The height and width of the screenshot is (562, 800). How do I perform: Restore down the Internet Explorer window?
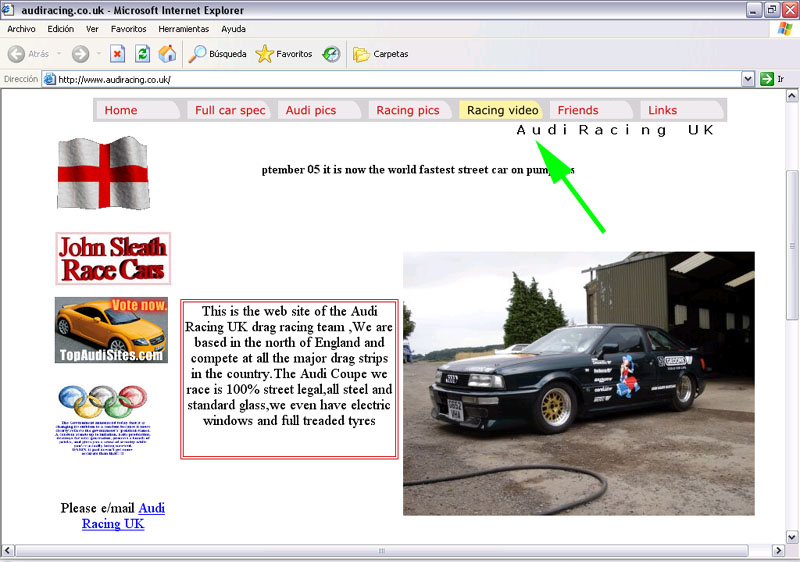771,10
